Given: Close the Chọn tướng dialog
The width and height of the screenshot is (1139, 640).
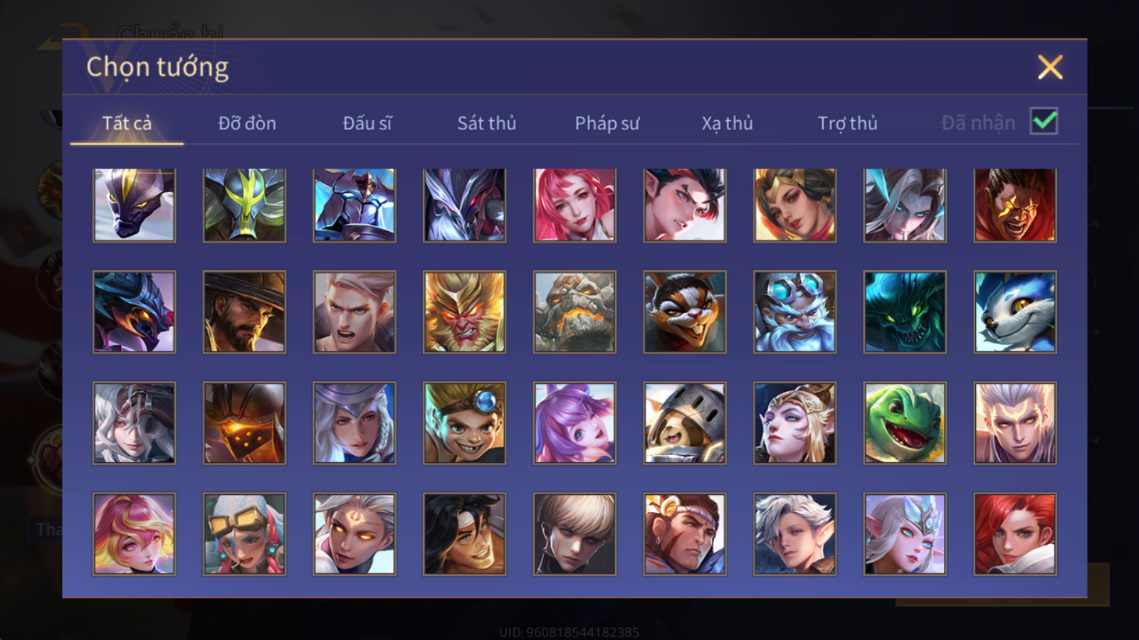Looking at the screenshot, I should (x=1050, y=67).
